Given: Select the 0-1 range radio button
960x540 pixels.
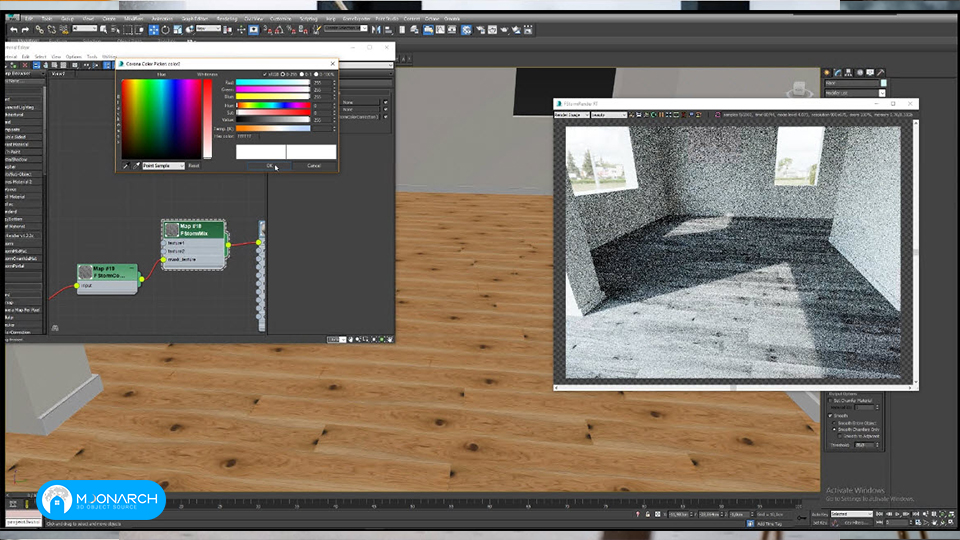Looking at the screenshot, I should (302, 74).
